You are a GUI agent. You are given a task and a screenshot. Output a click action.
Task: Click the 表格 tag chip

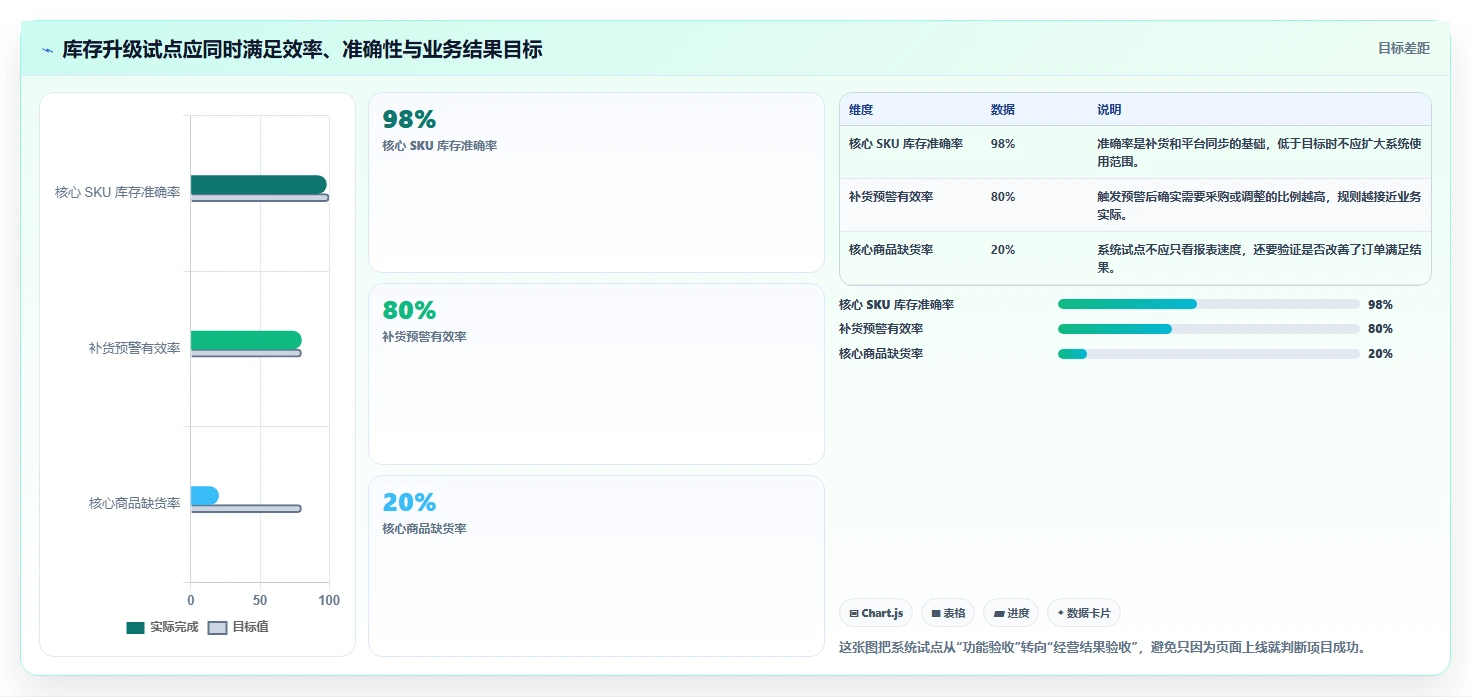point(947,613)
